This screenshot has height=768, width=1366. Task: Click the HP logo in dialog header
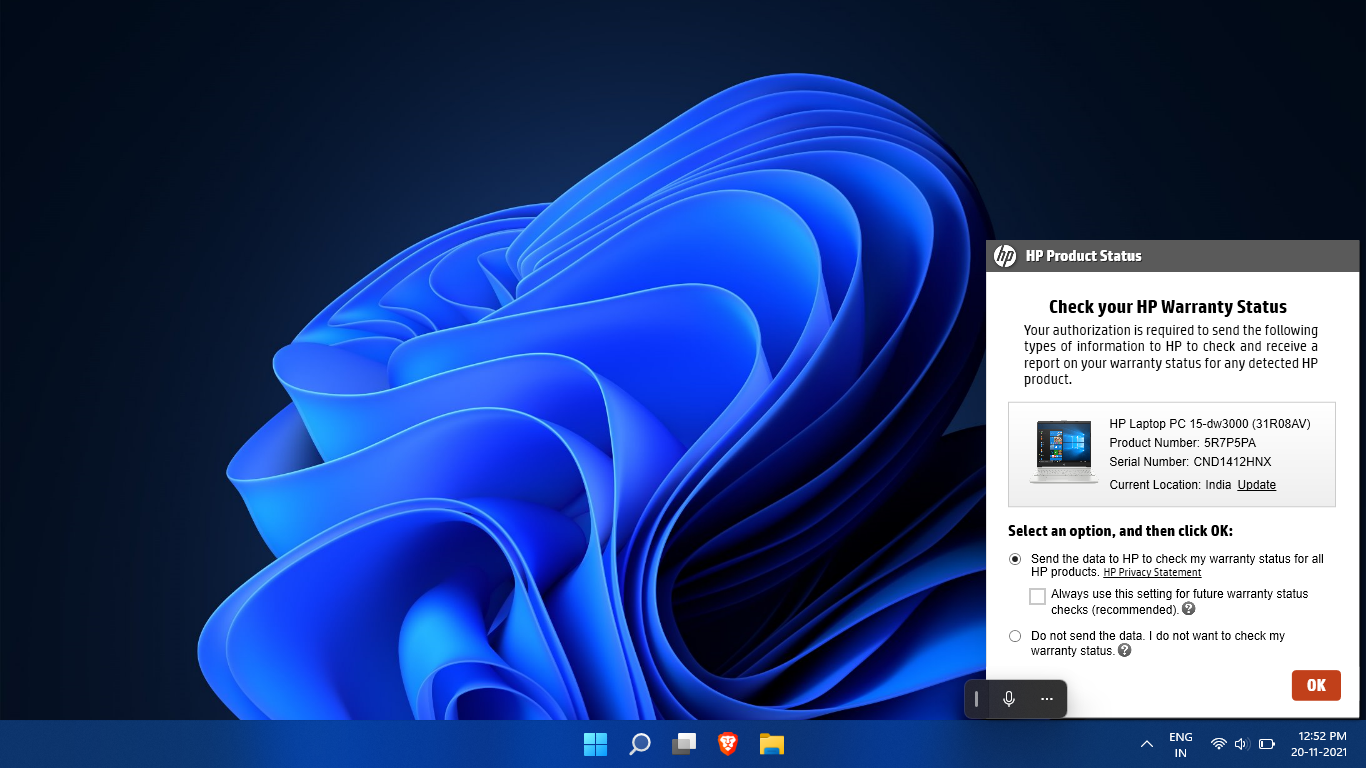coord(1005,256)
